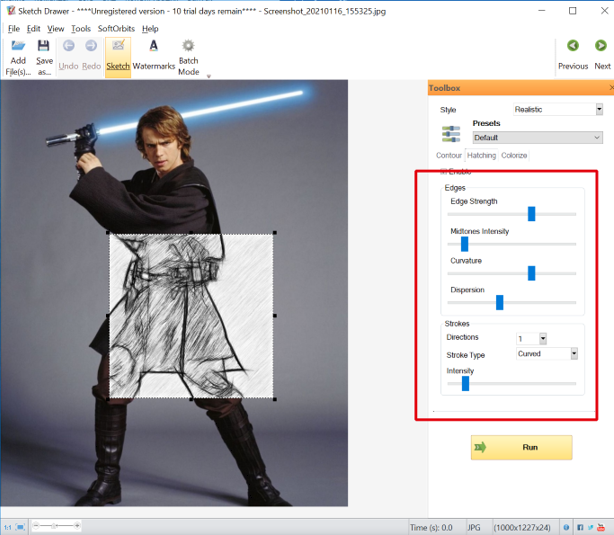Open the Facebook link icon
The image size is (614, 535).
(580, 527)
